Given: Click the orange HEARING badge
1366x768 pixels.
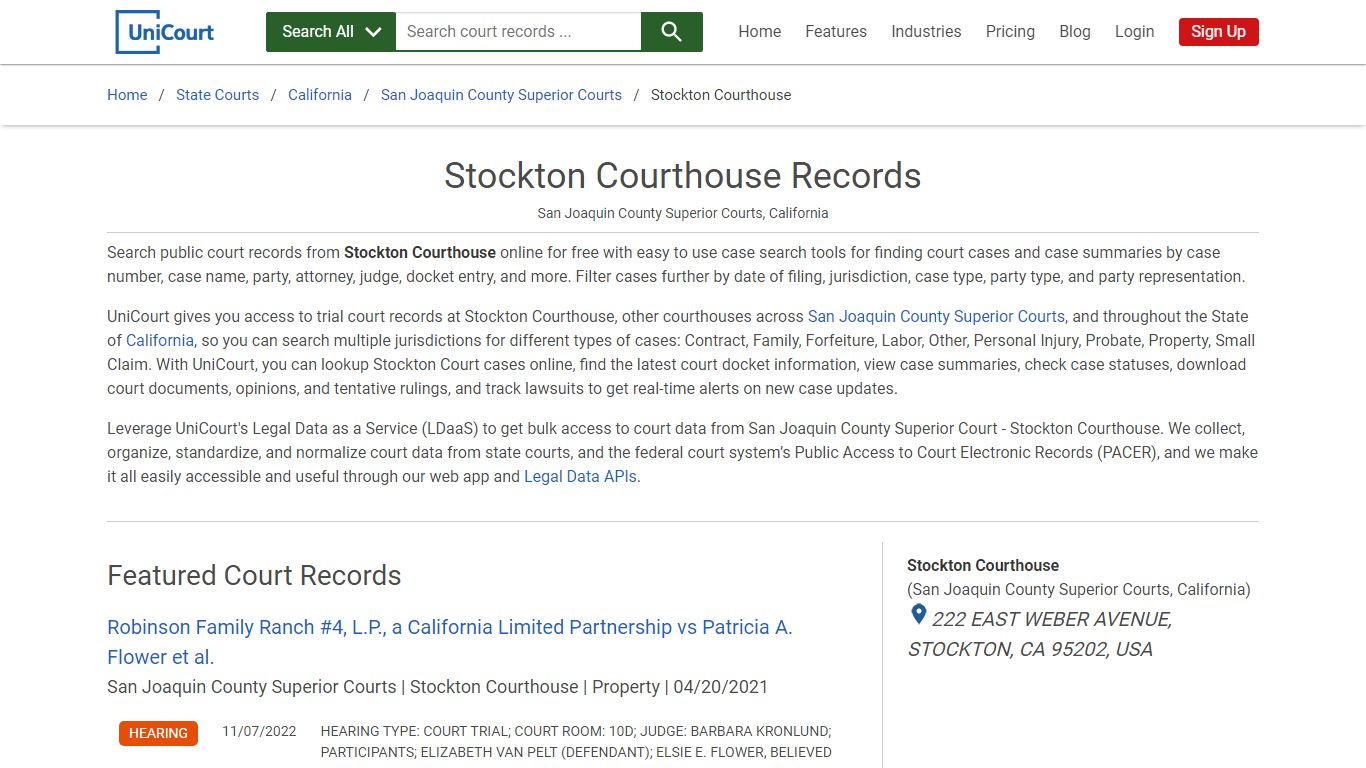Looking at the screenshot, I should [x=158, y=733].
